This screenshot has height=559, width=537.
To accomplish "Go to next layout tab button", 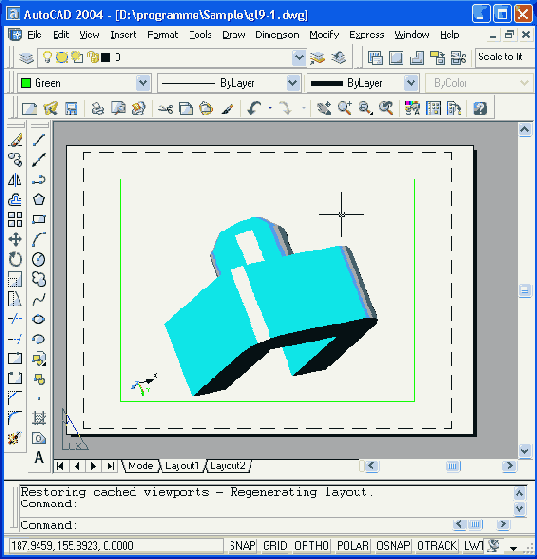I will pyautogui.click(x=93, y=466).
